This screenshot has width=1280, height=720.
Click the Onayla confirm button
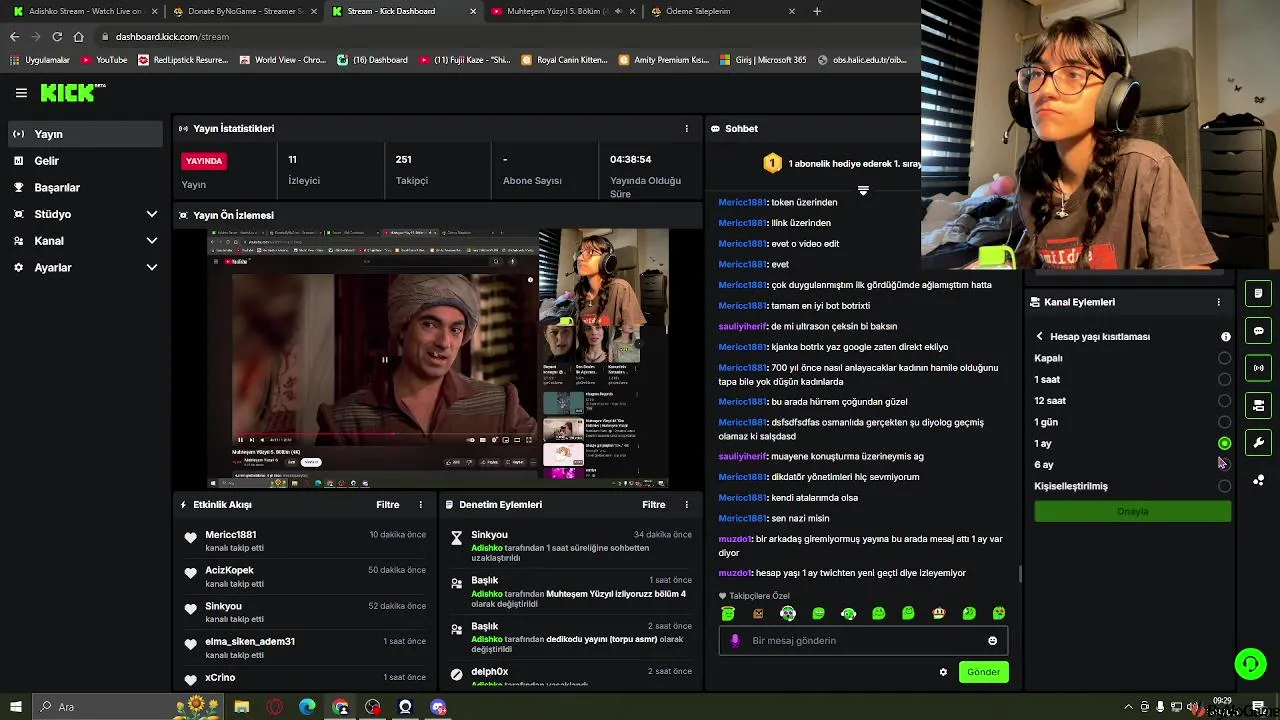1132,511
